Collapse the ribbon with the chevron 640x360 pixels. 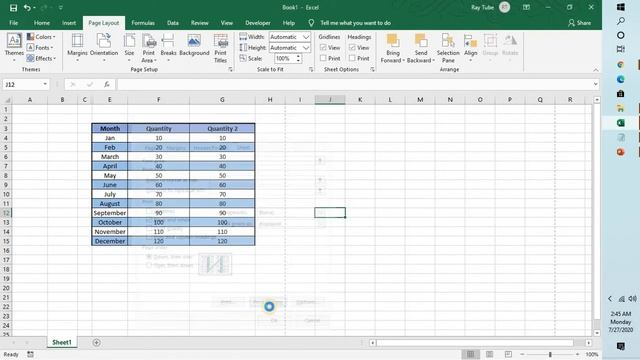[x=596, y=70]
